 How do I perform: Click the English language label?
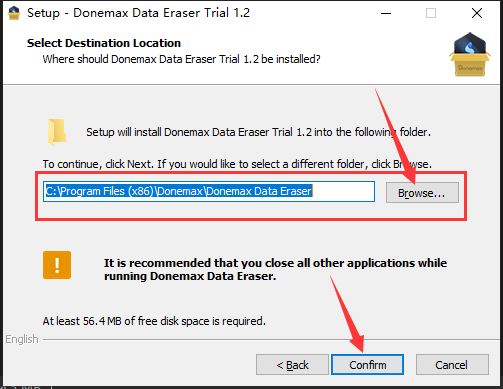coord(22,339)
